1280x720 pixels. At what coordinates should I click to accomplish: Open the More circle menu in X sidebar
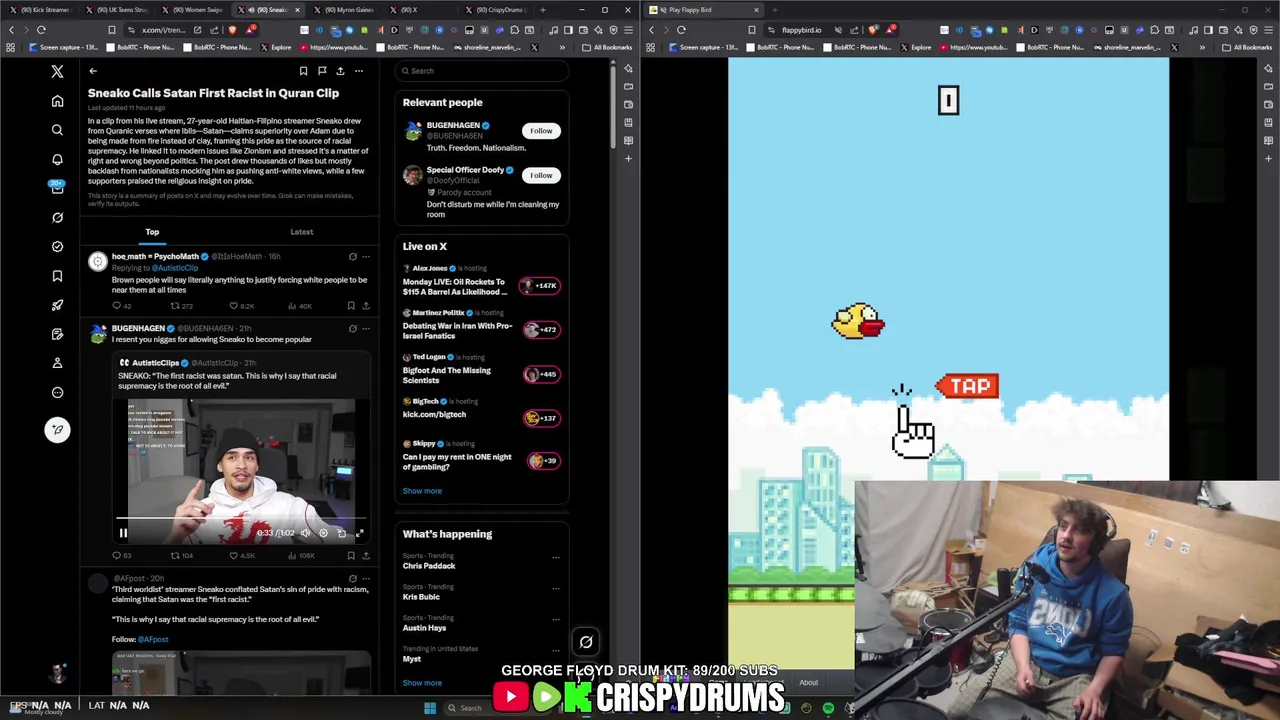57,392
